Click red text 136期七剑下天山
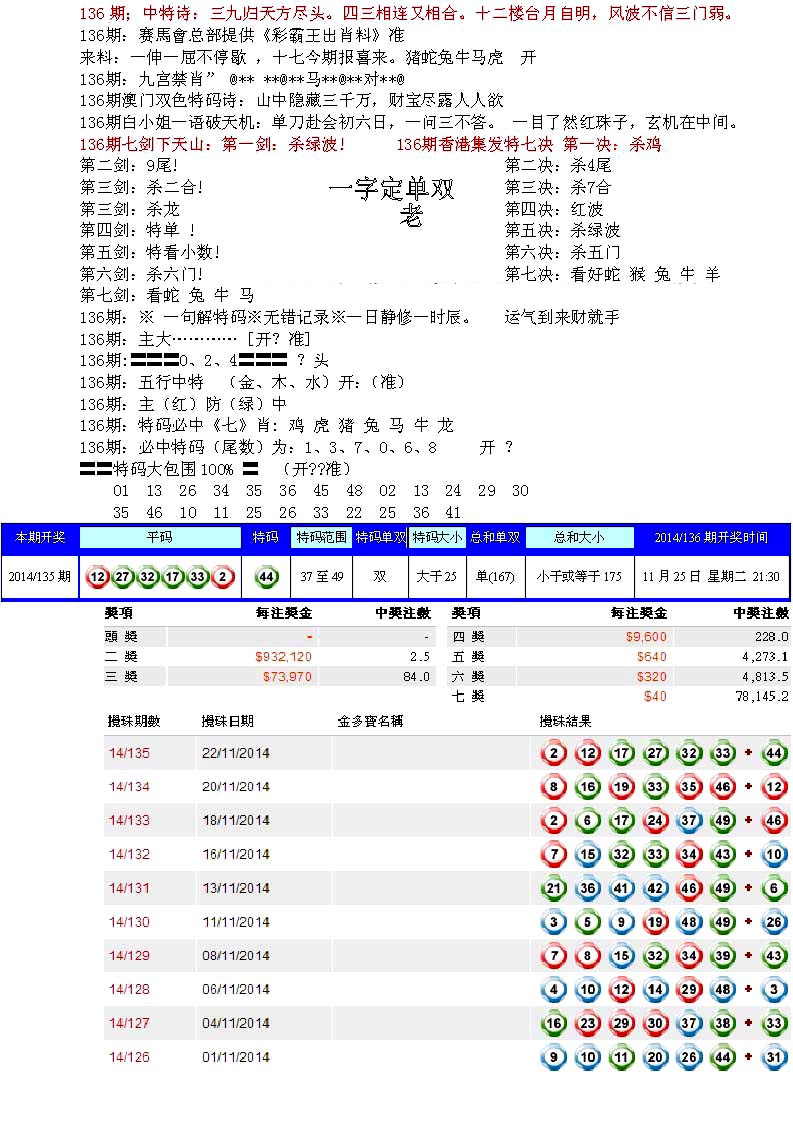The image size is (793, 1122). 145,145
